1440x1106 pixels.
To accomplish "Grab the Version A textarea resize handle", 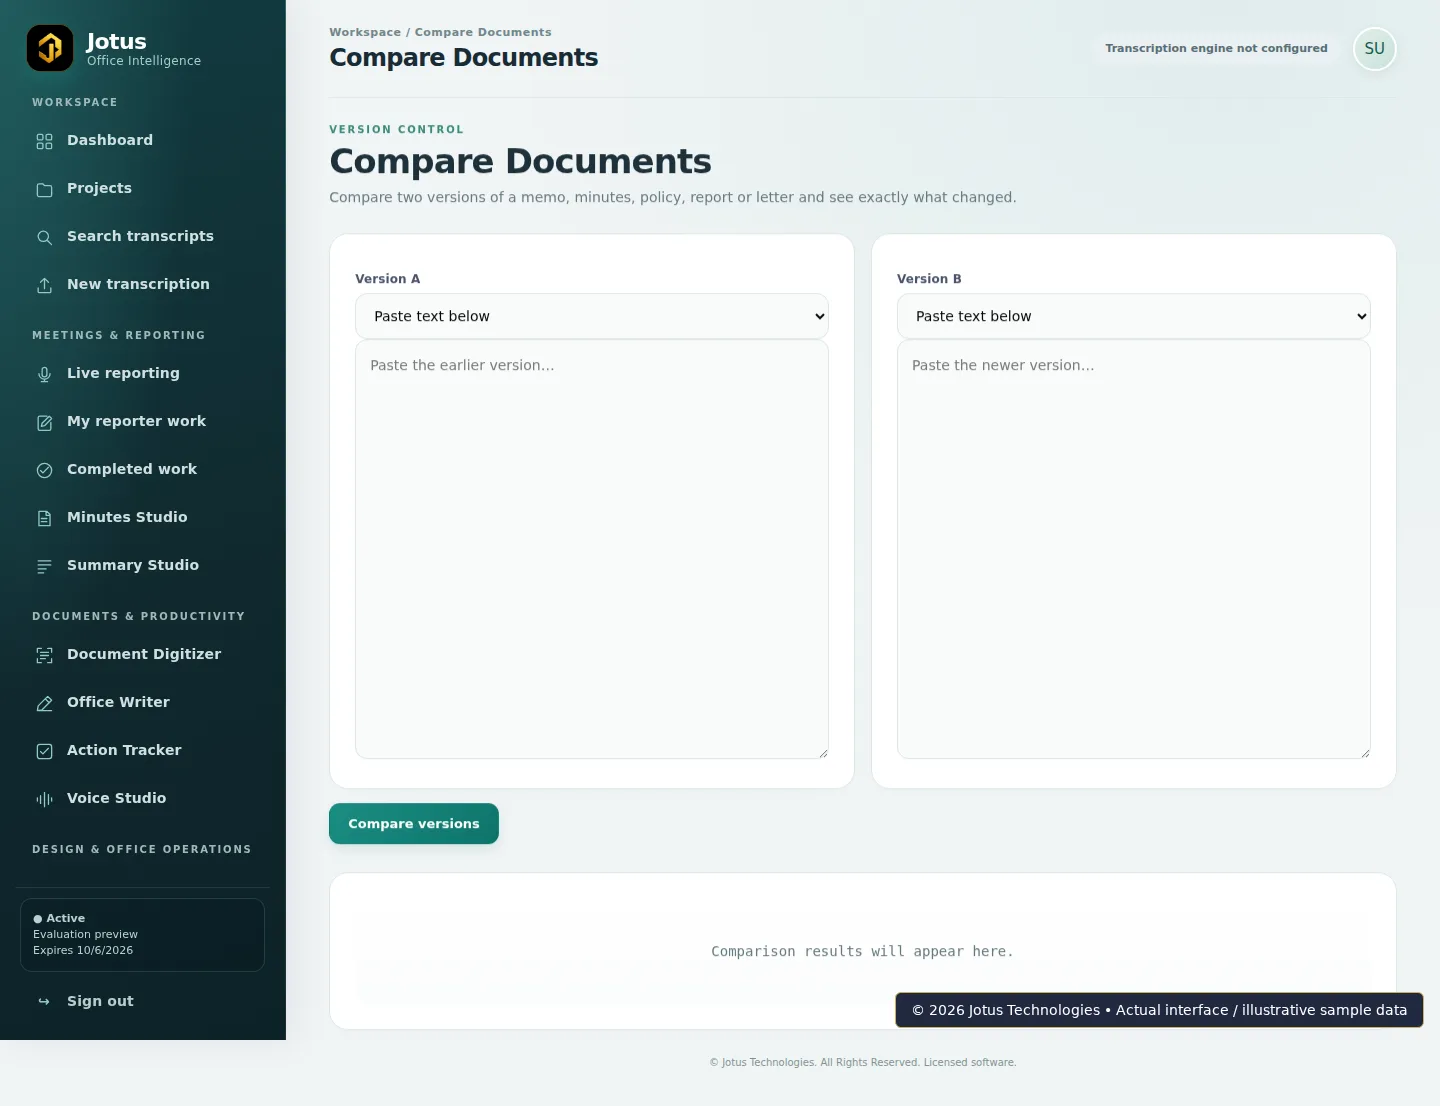I will point(823,753).
